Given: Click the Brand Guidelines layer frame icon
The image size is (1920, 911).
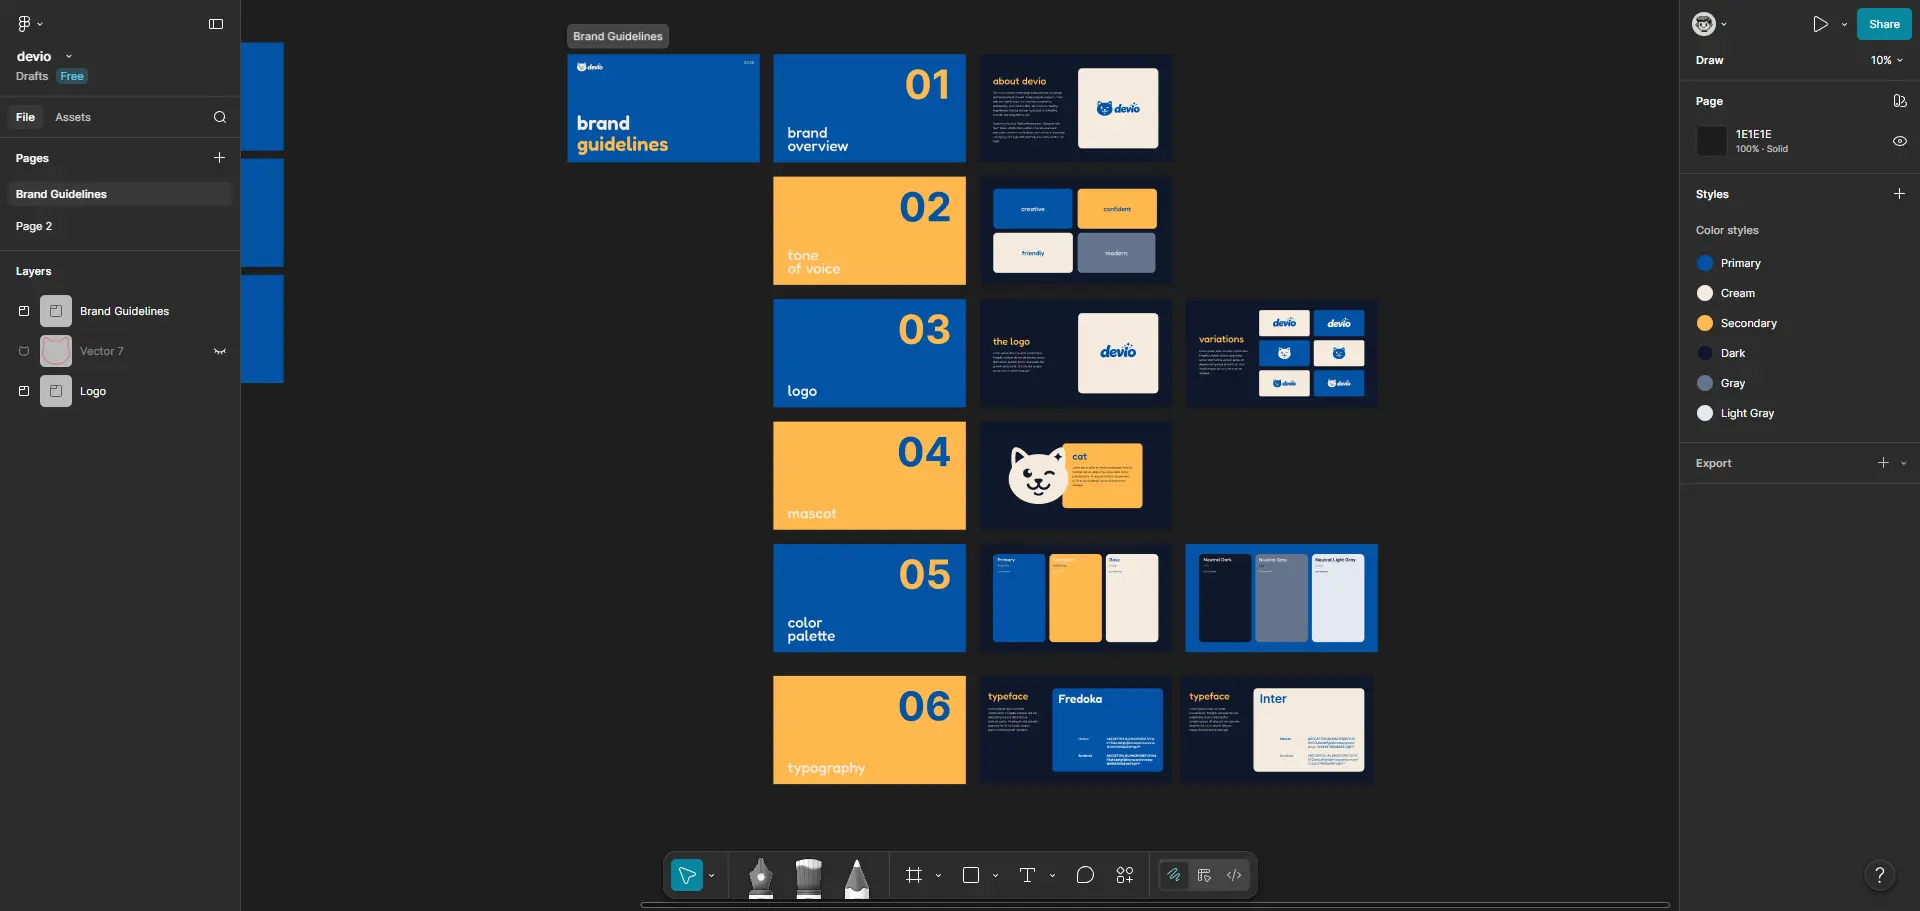Looking at the screenshot, I should (56, 311).
